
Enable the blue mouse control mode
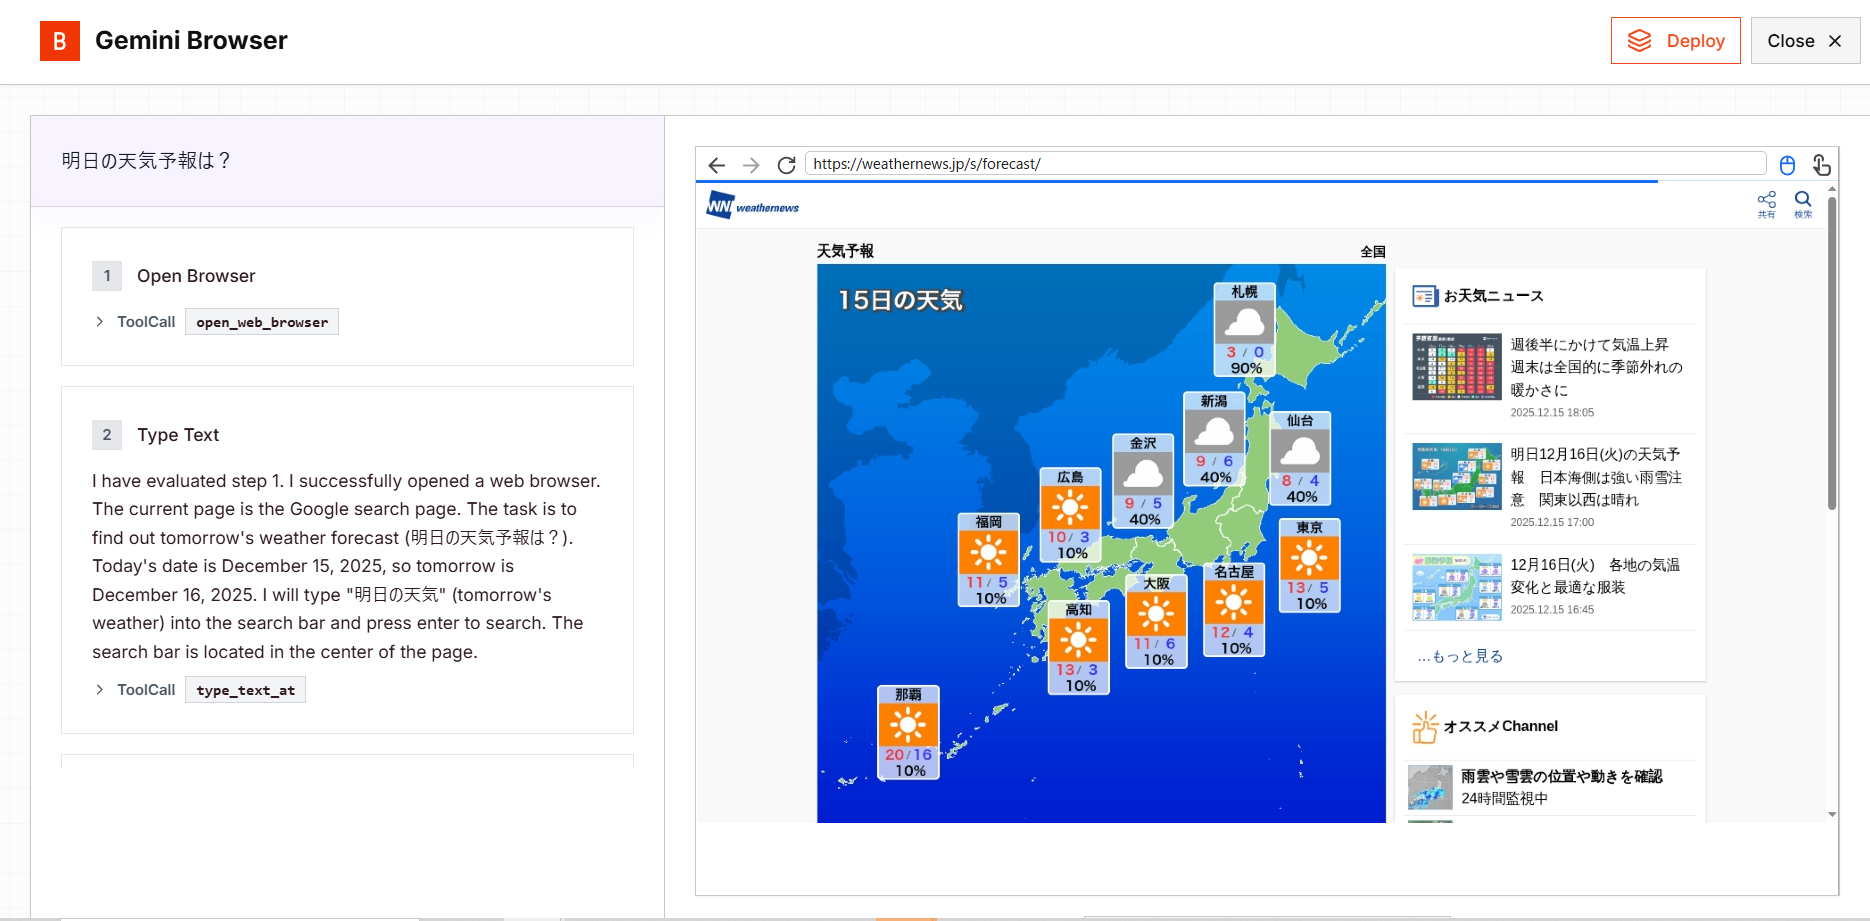point(1788,165)
